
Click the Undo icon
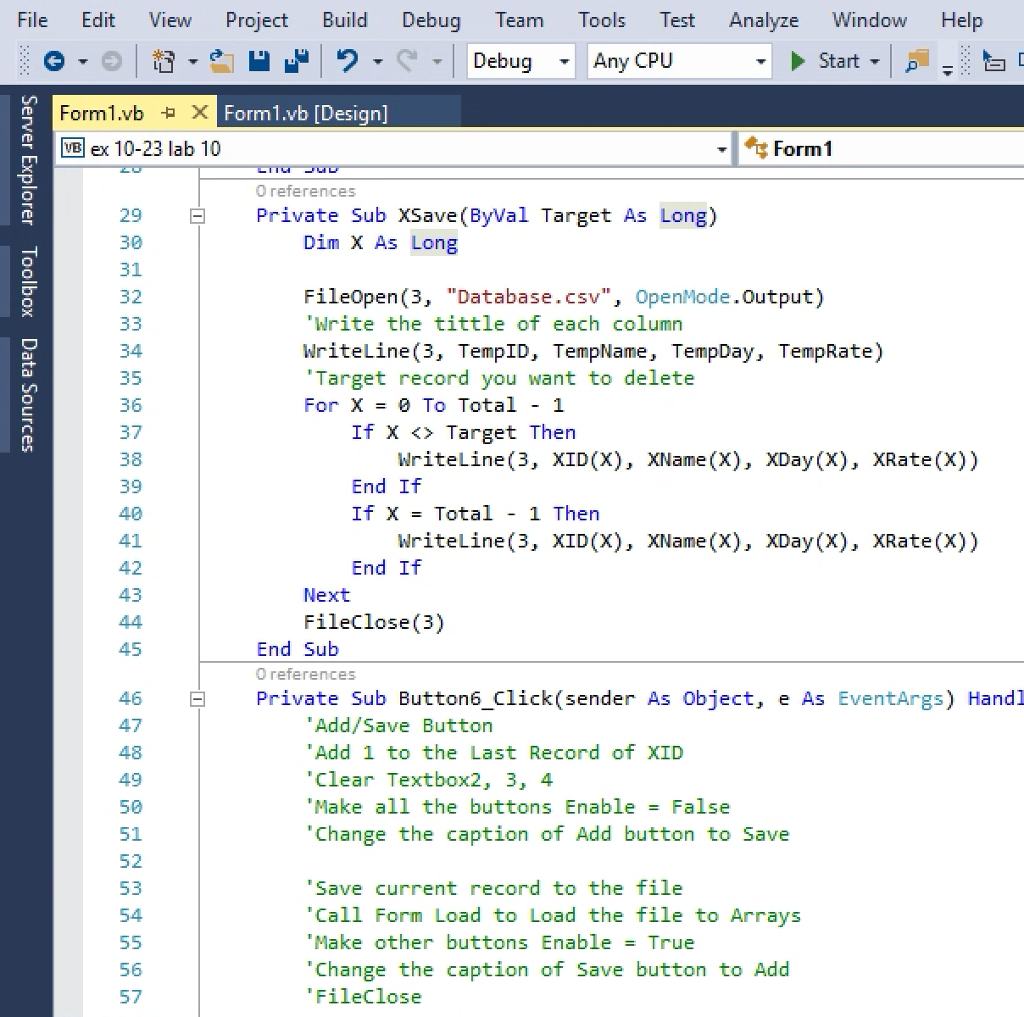(350, 61)
